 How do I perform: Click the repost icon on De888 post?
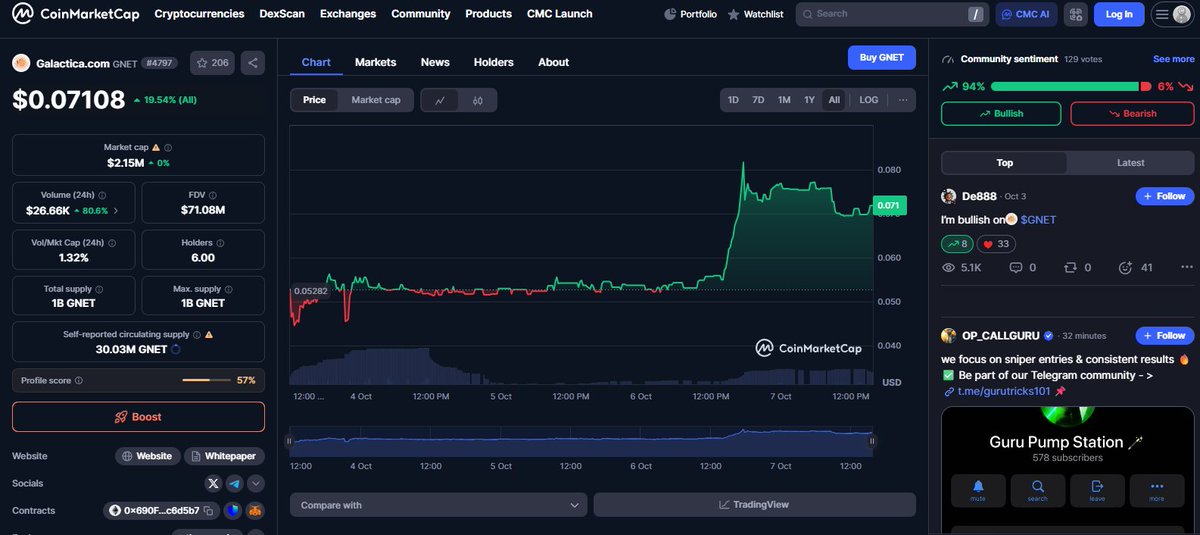tap(1071, 267)
